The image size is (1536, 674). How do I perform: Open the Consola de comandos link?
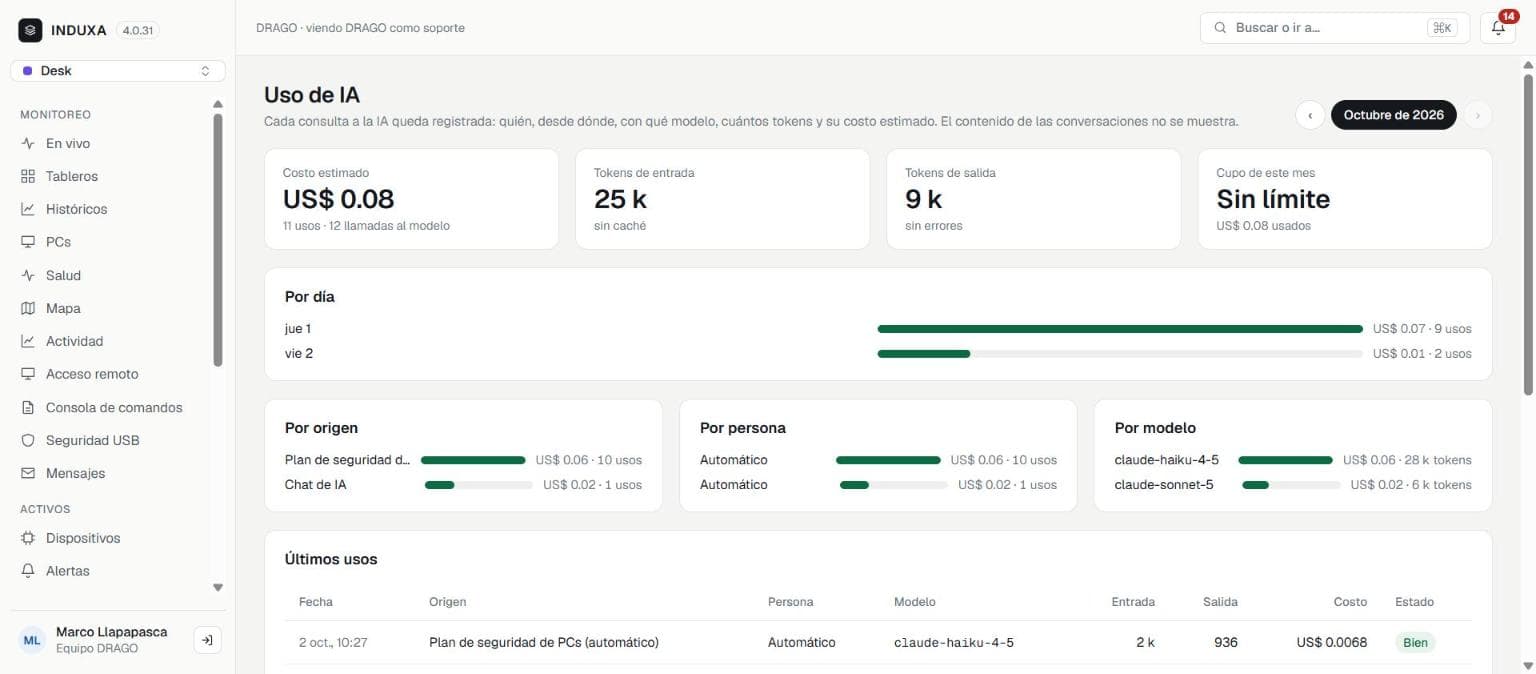[112, 408]
